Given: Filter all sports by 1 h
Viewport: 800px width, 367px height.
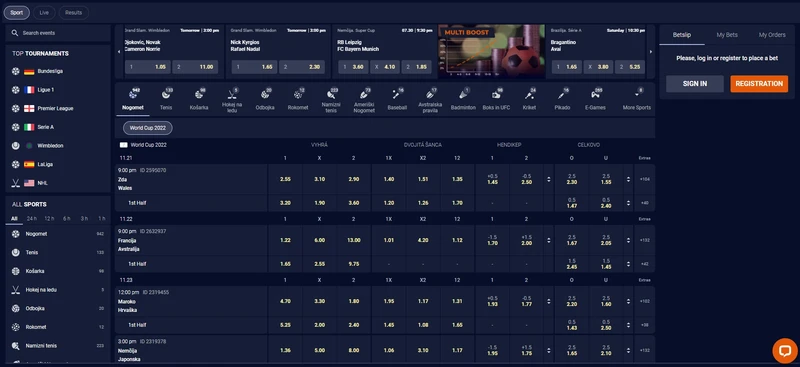Looking at the screenshot, I should click(x=102, y=218).
